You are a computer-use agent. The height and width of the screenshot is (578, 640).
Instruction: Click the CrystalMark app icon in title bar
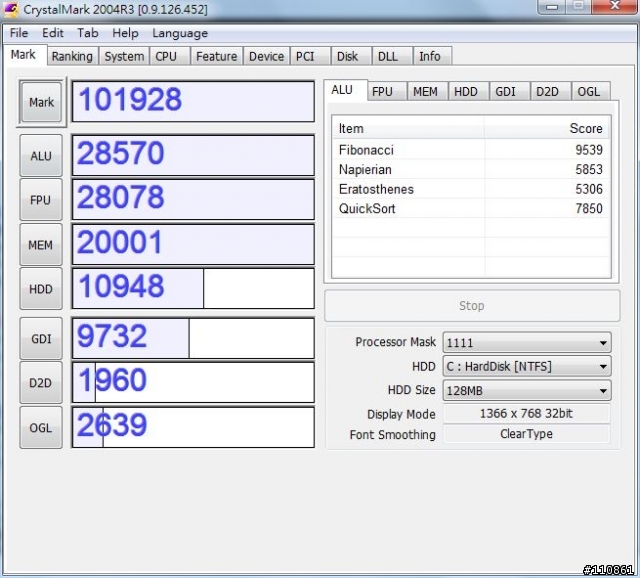[x=10, y=9]
